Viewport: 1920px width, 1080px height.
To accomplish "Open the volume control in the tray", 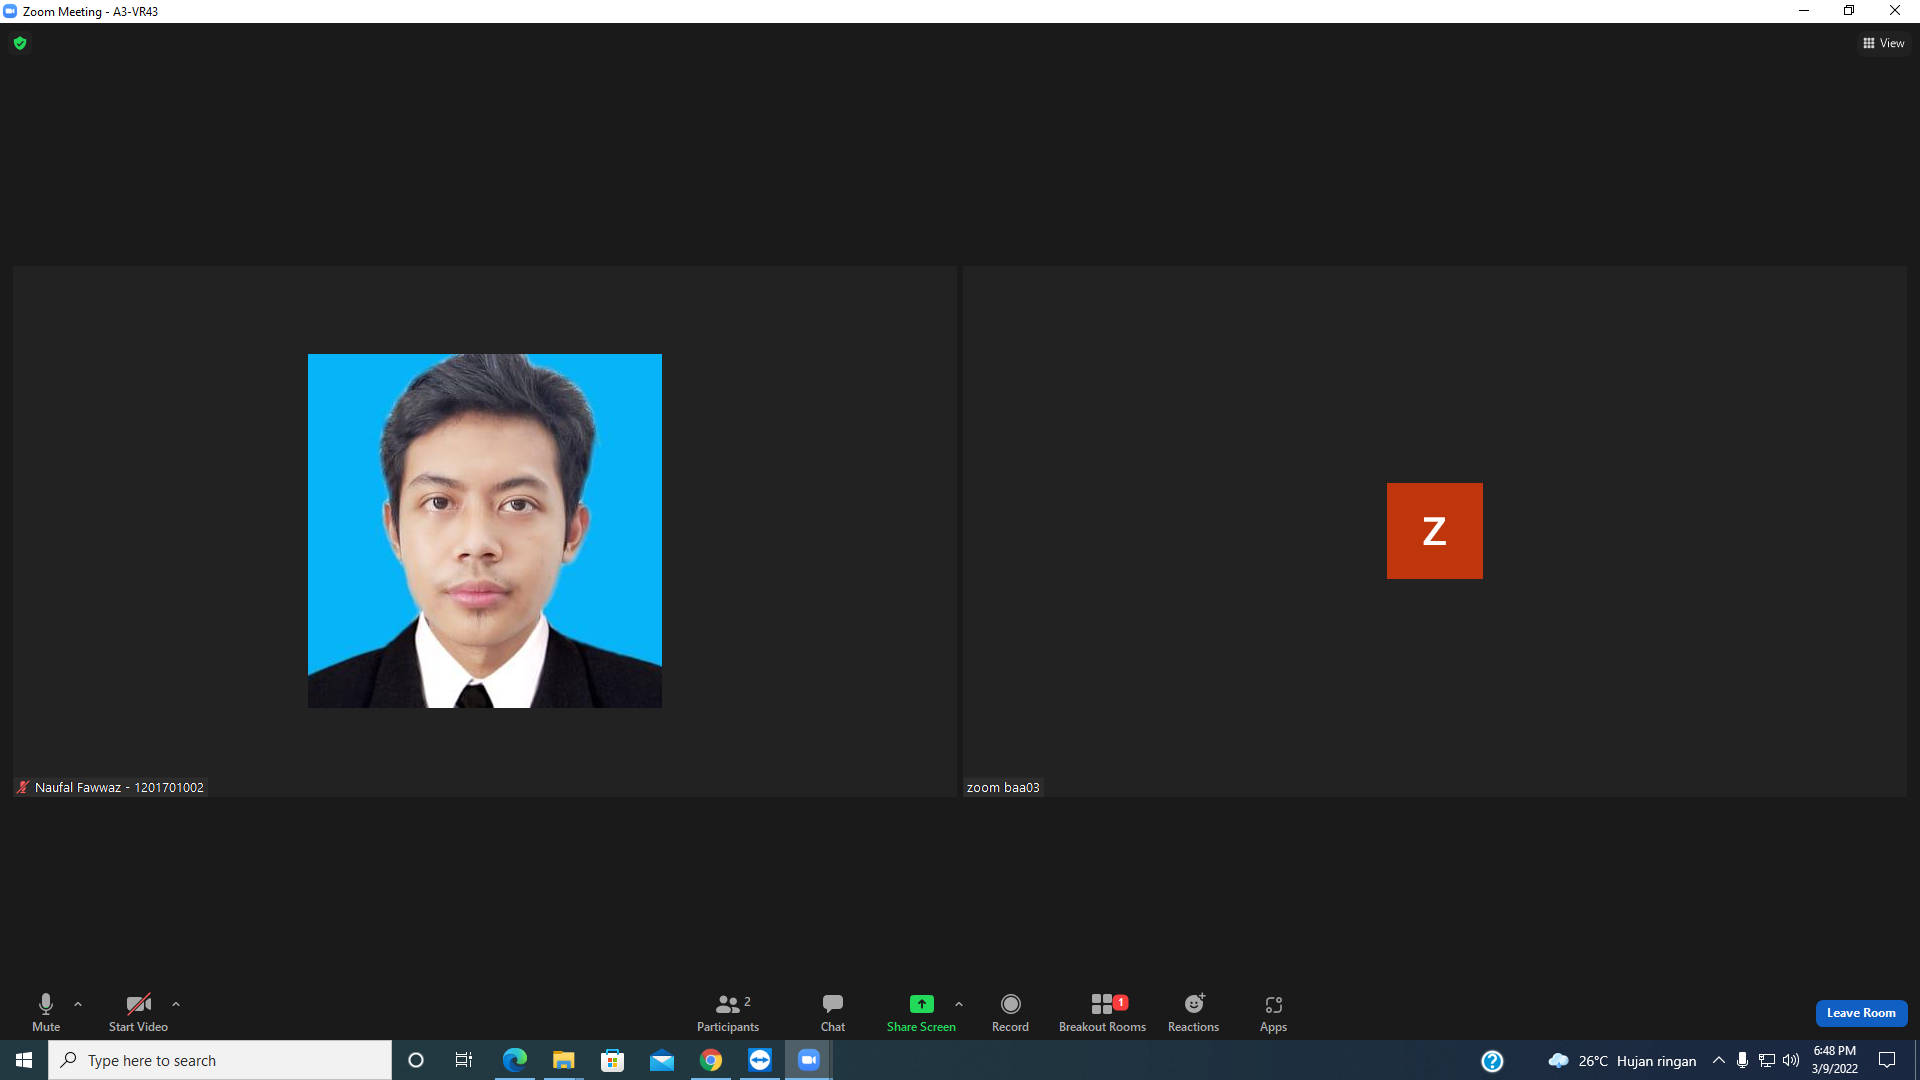I will [1791, 1060].
